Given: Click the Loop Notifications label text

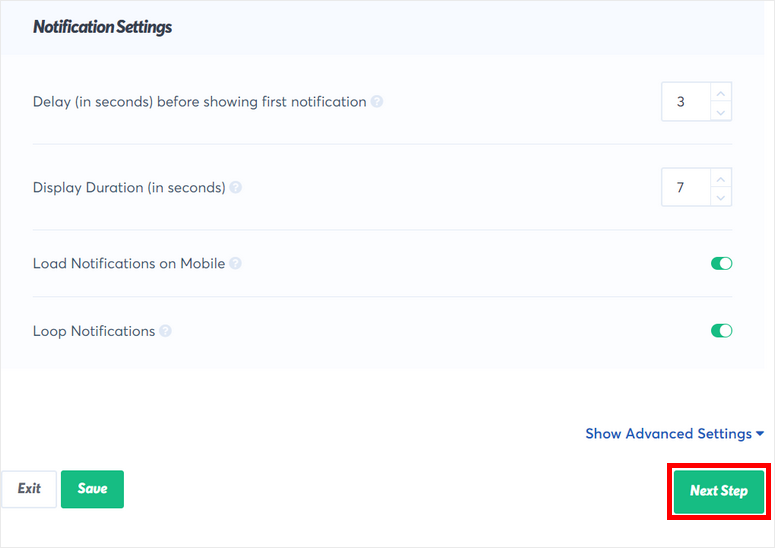Looking at the screenshot, I should coord(94,331).
